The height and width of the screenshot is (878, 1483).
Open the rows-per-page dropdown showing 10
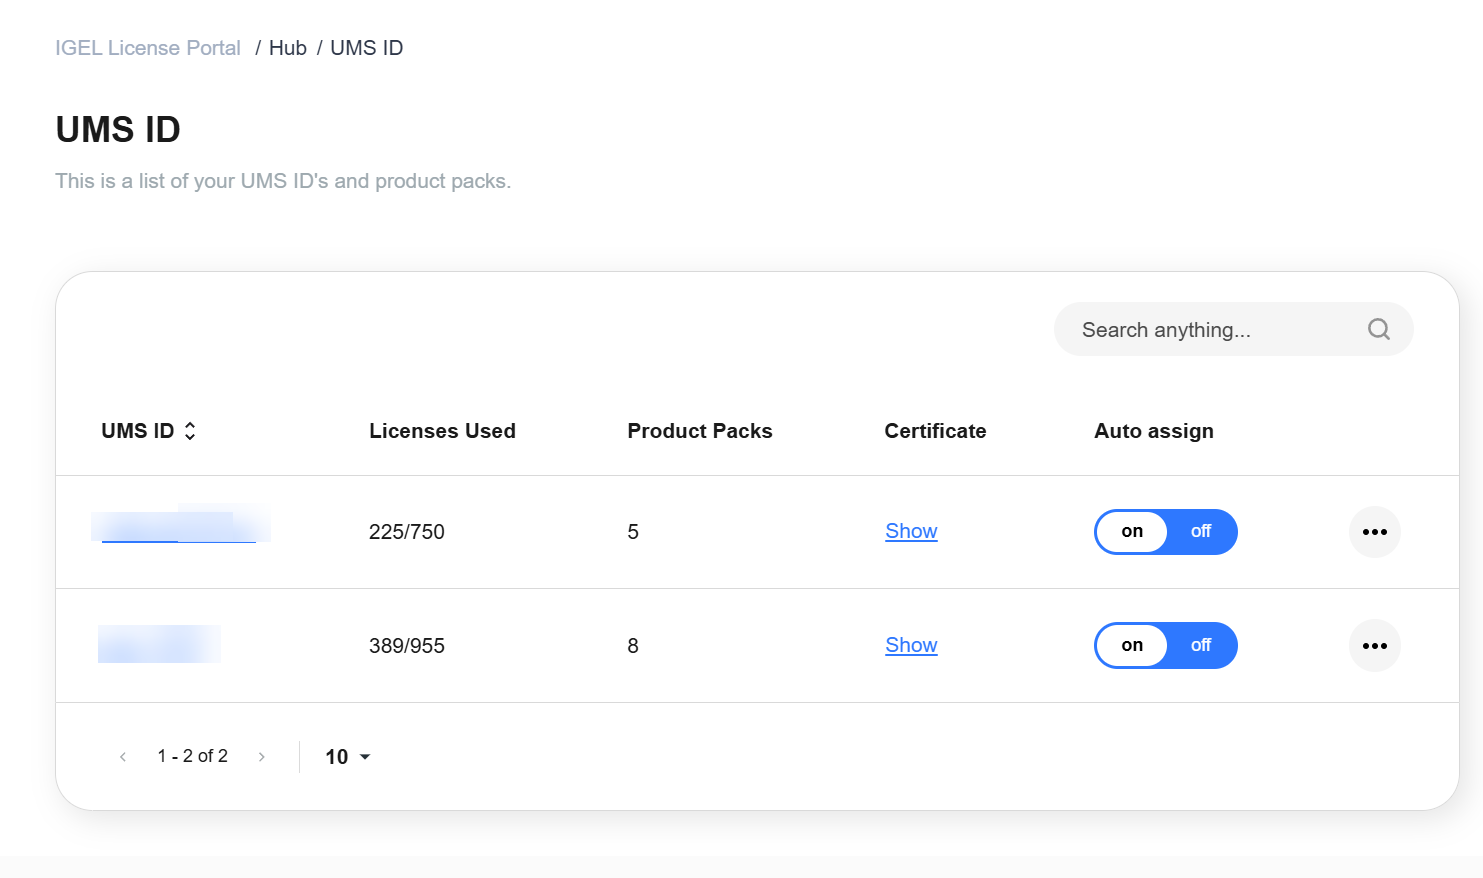[347, 757]
